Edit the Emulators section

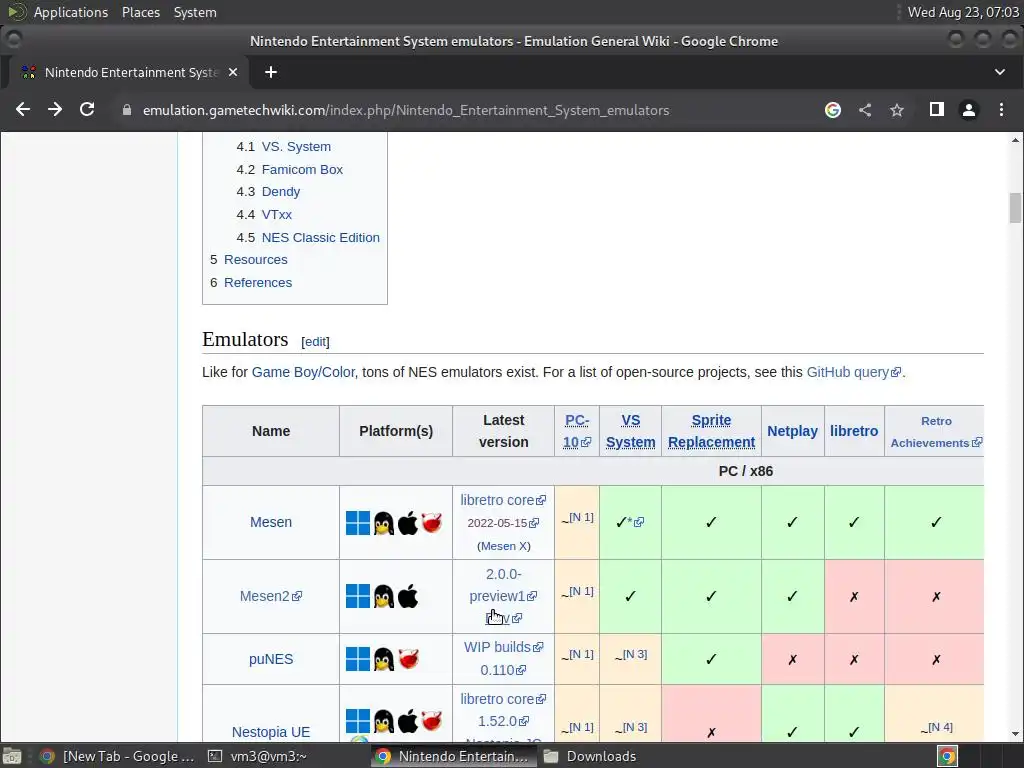[315, 342]
